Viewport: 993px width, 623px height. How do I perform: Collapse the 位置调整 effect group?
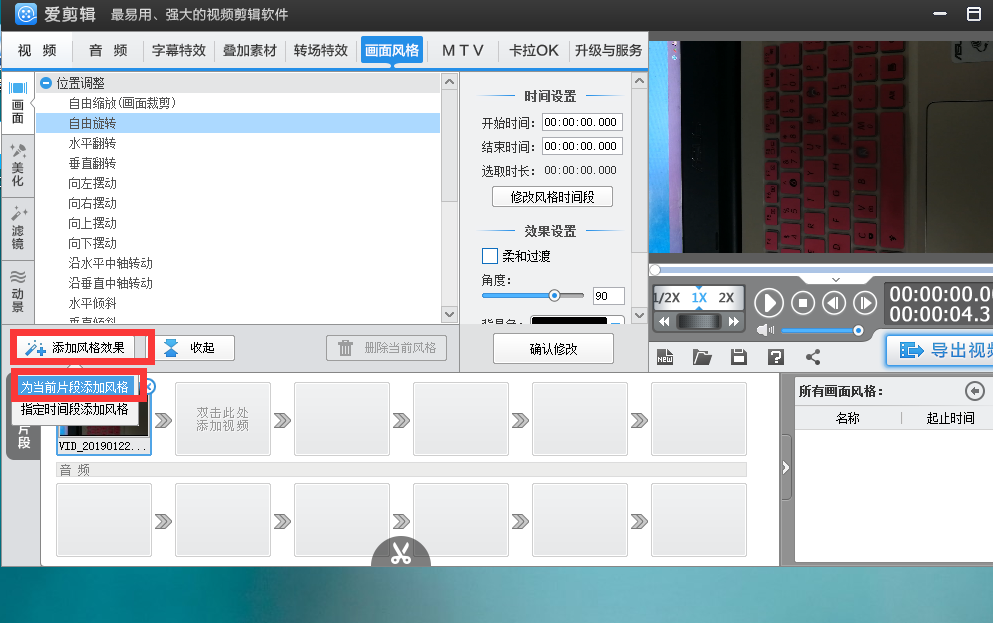(45, 82)
